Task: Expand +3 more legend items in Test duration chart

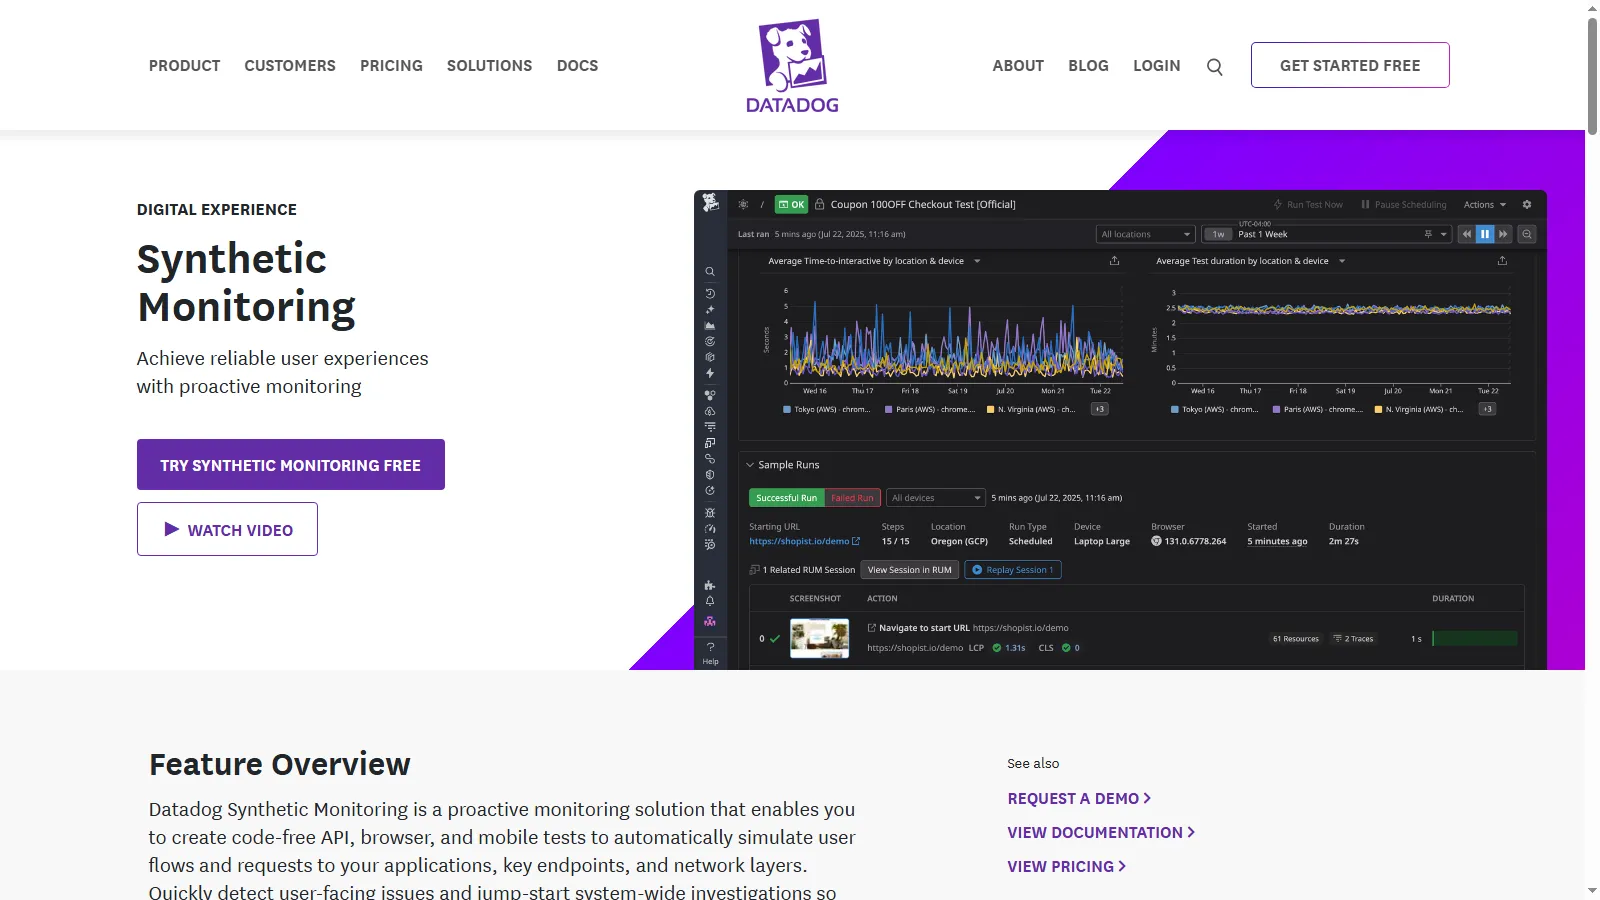Action: click(x=1487, y=409)
